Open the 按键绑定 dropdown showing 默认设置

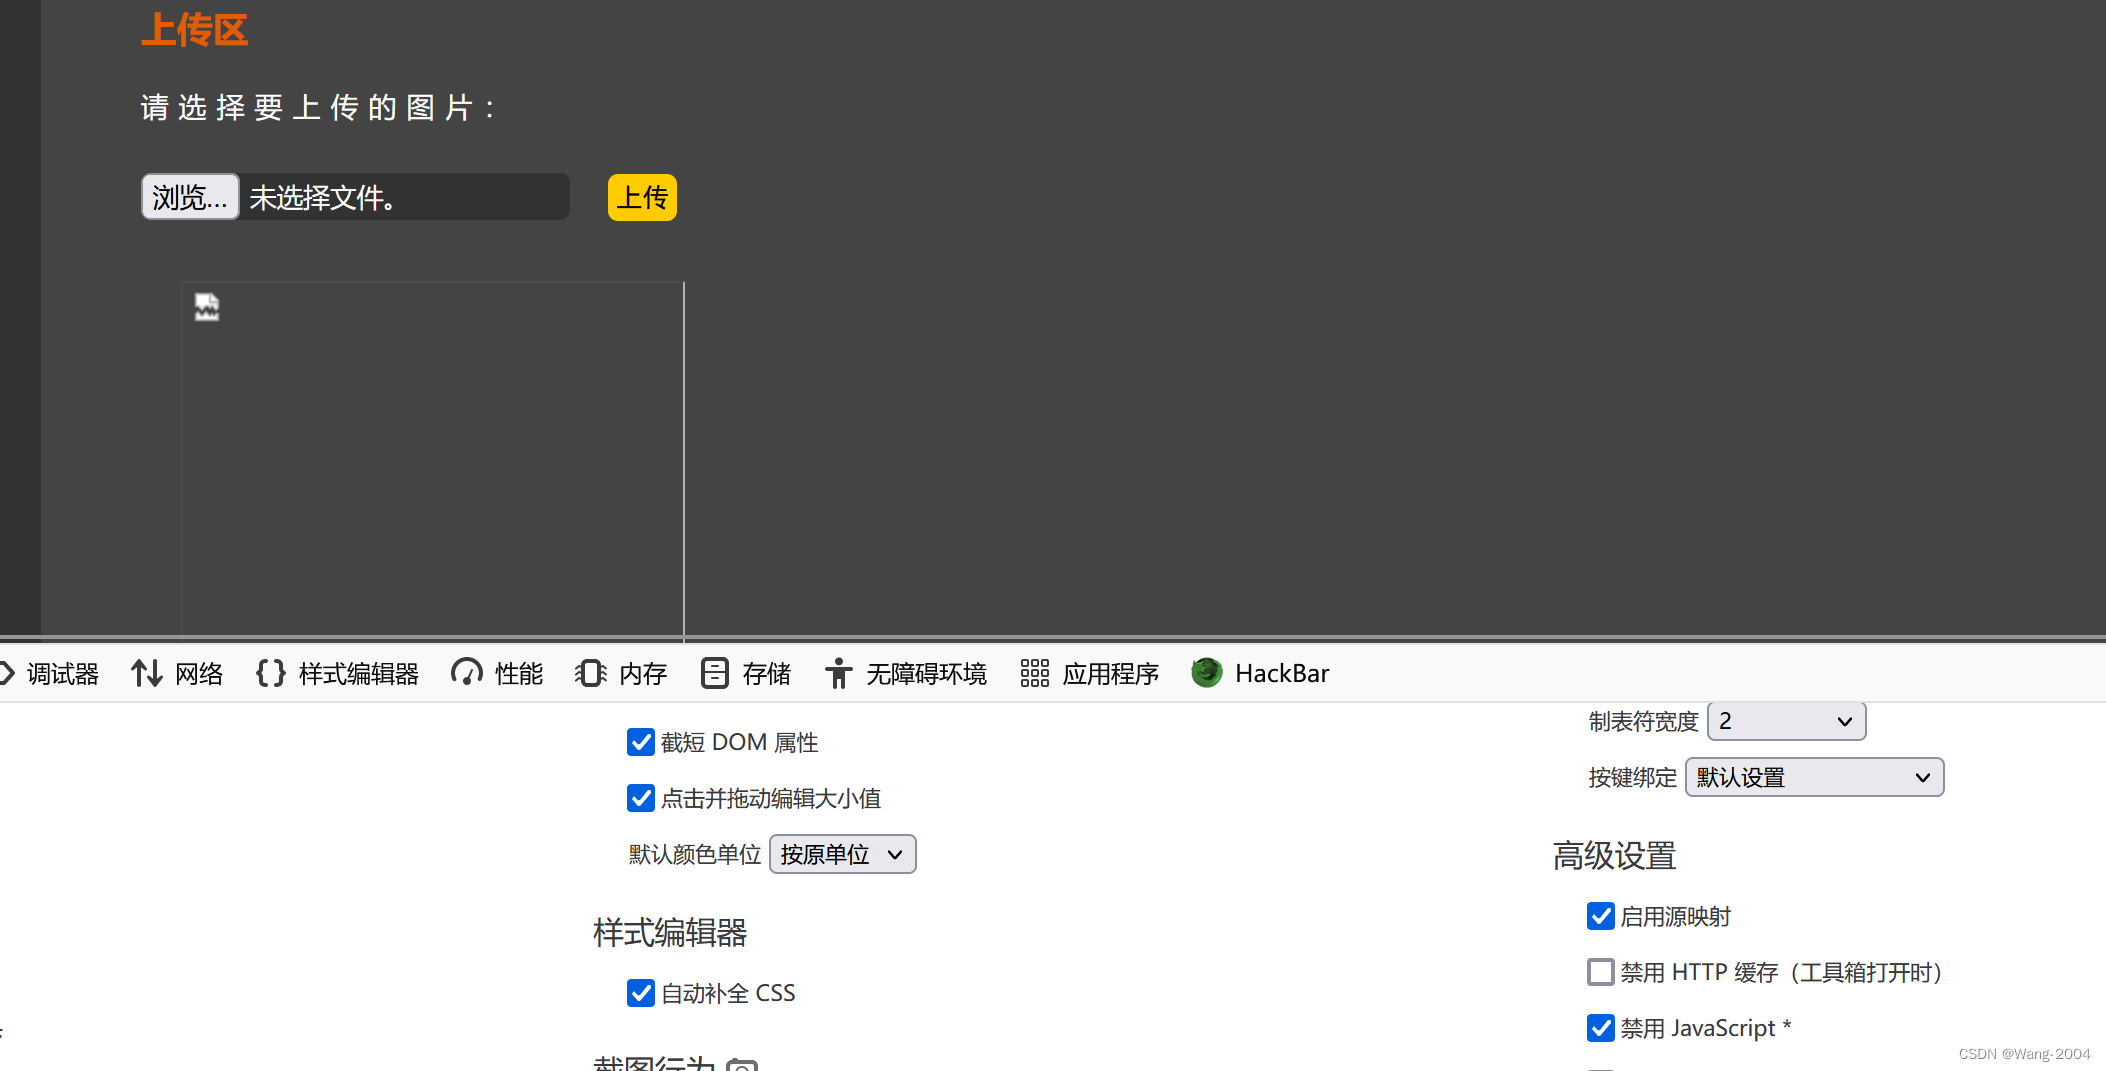point(1813,777)
